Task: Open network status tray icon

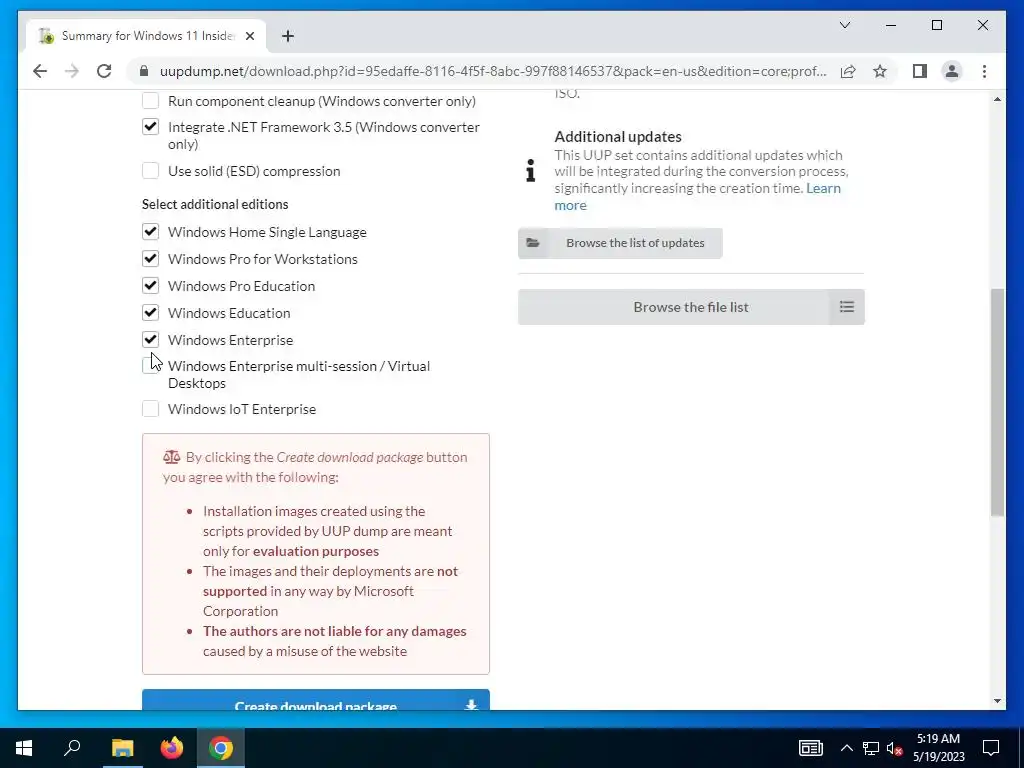Action: click(x=871, y=748)
